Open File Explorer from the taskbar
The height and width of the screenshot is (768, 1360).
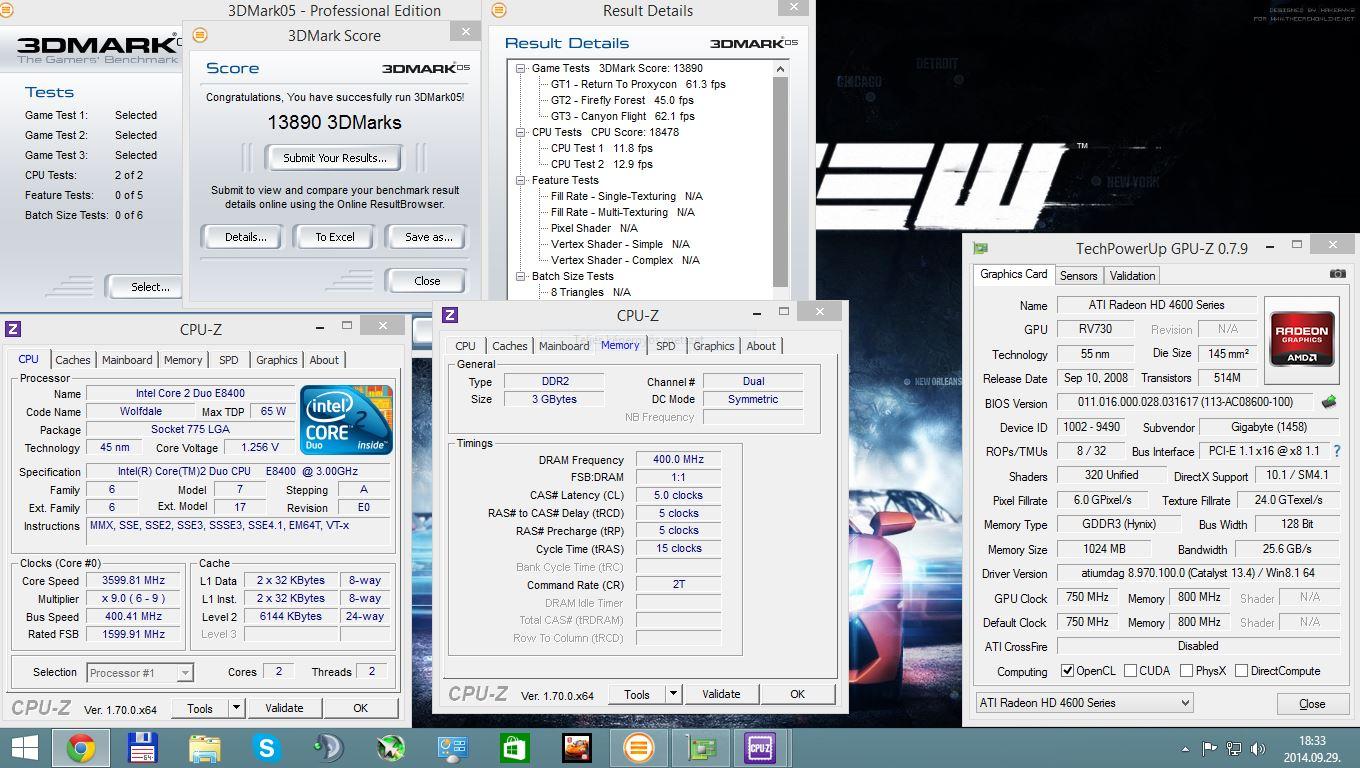205,748
